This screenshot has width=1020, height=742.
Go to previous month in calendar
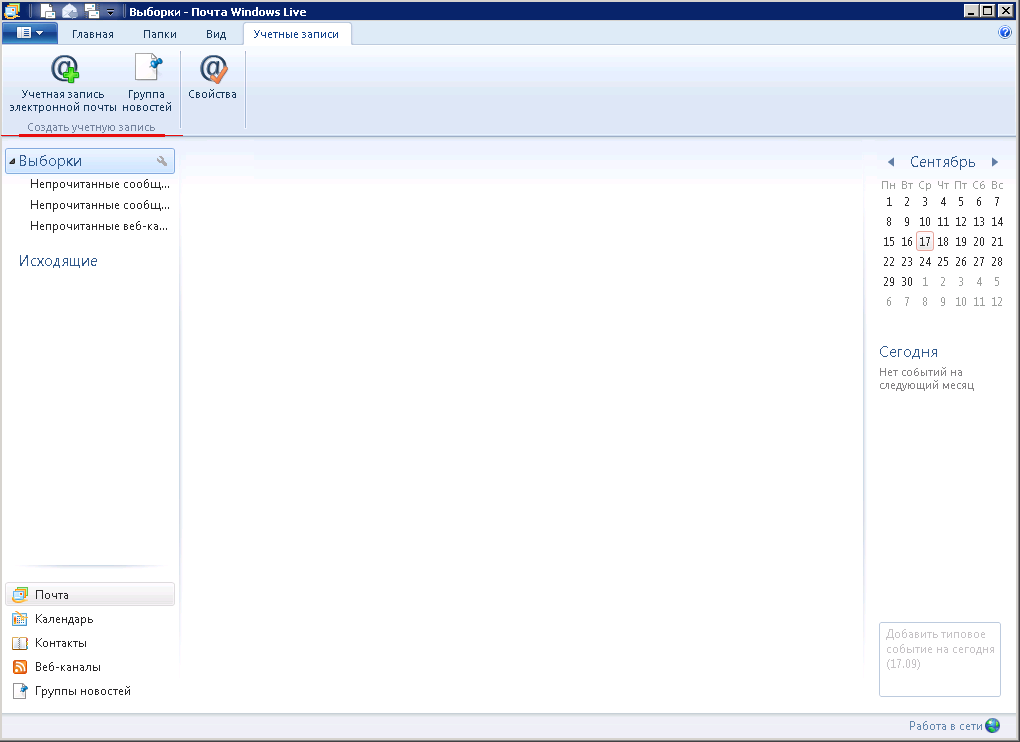click(x=891, y=162)
